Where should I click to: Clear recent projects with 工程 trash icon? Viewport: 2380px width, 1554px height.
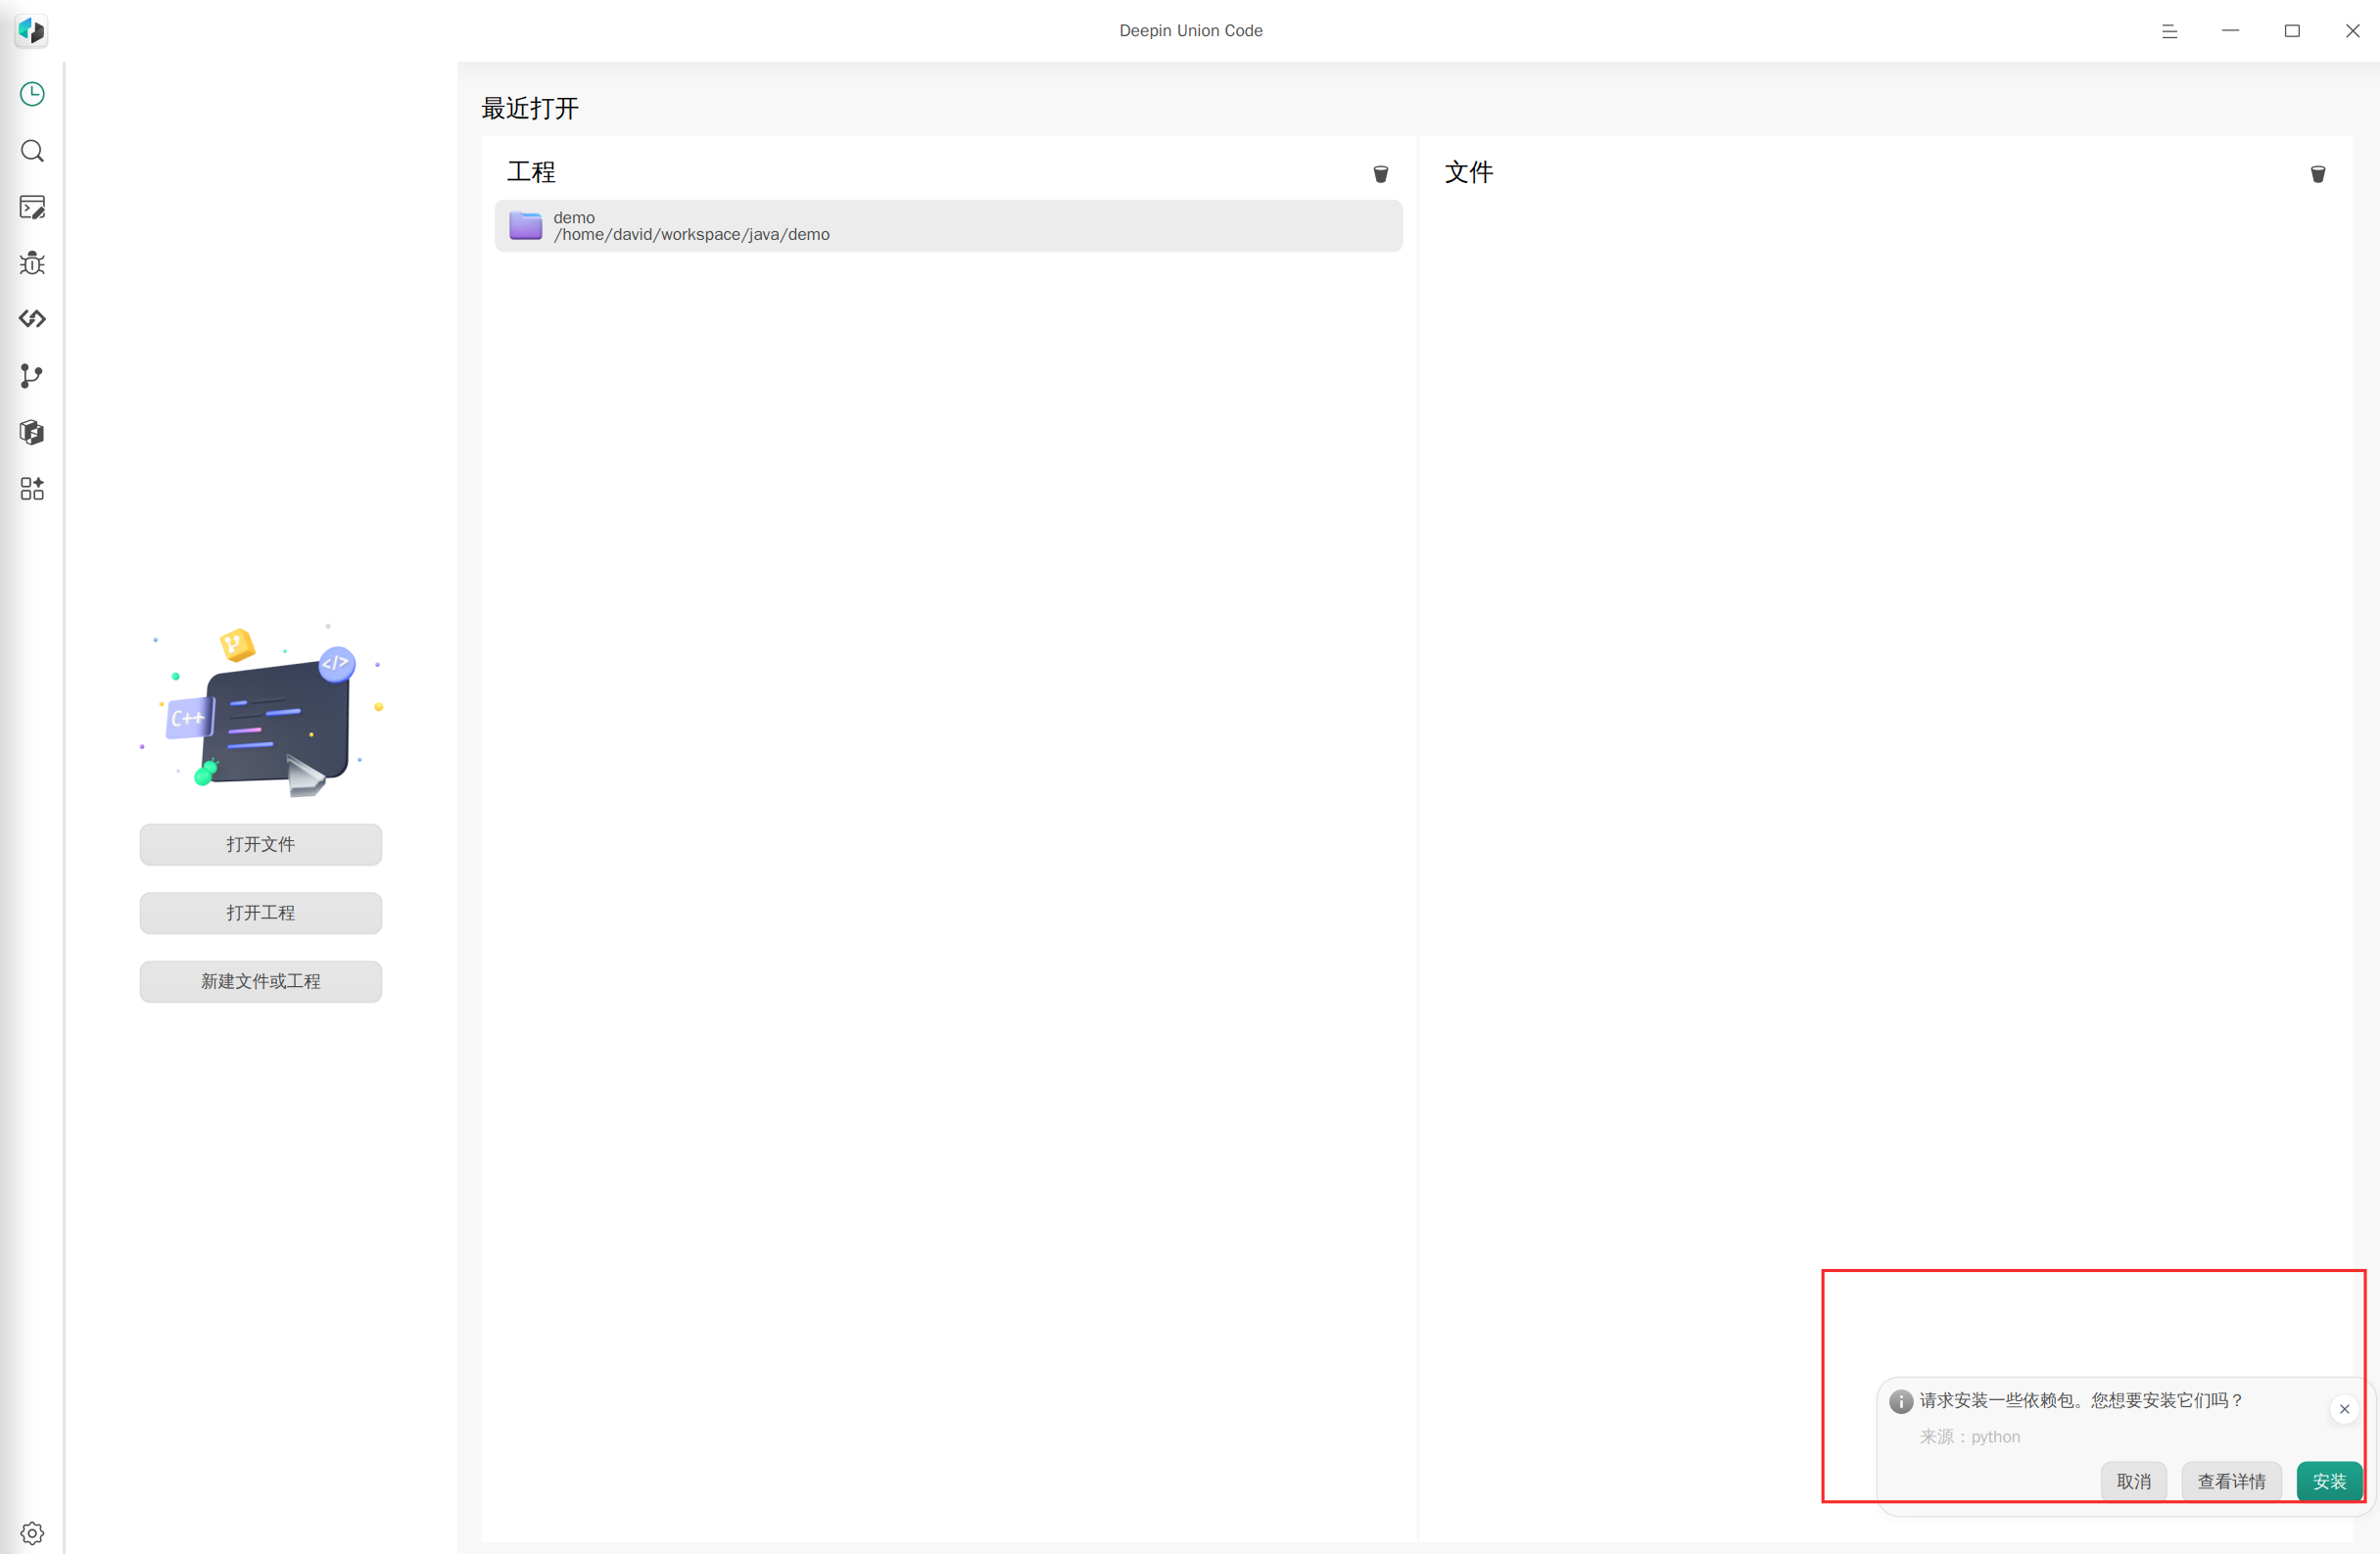(x=1381, y=174)
